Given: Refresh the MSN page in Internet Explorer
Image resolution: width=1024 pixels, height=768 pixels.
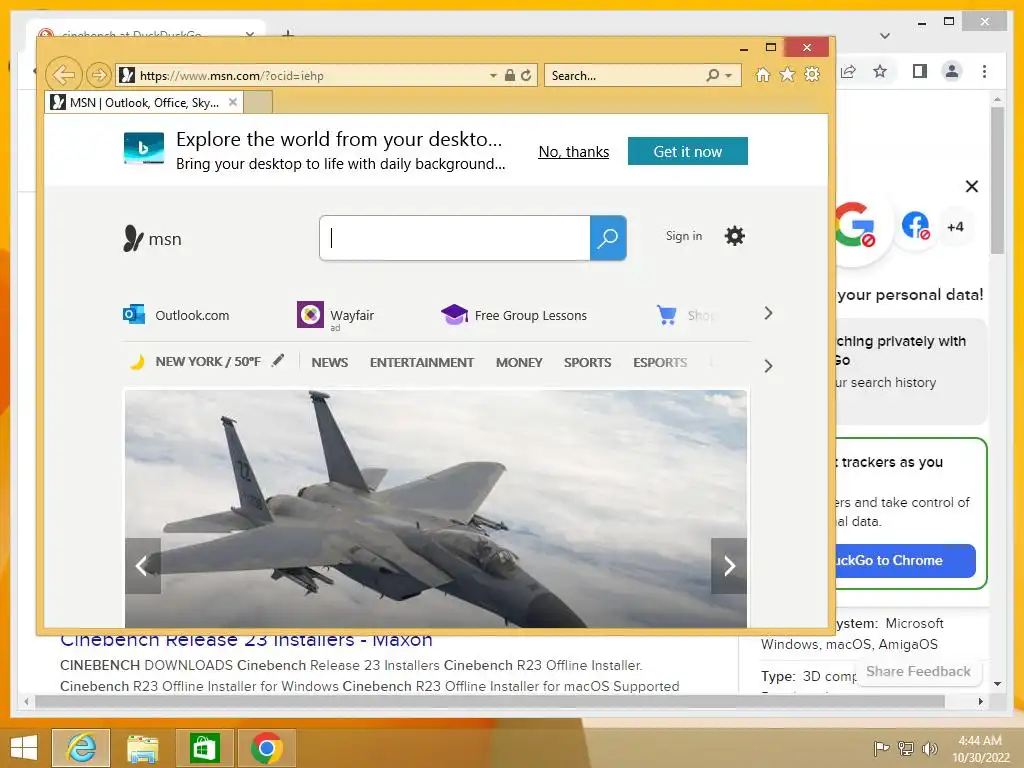Looking at the screenshot, I should click(526, 75).
